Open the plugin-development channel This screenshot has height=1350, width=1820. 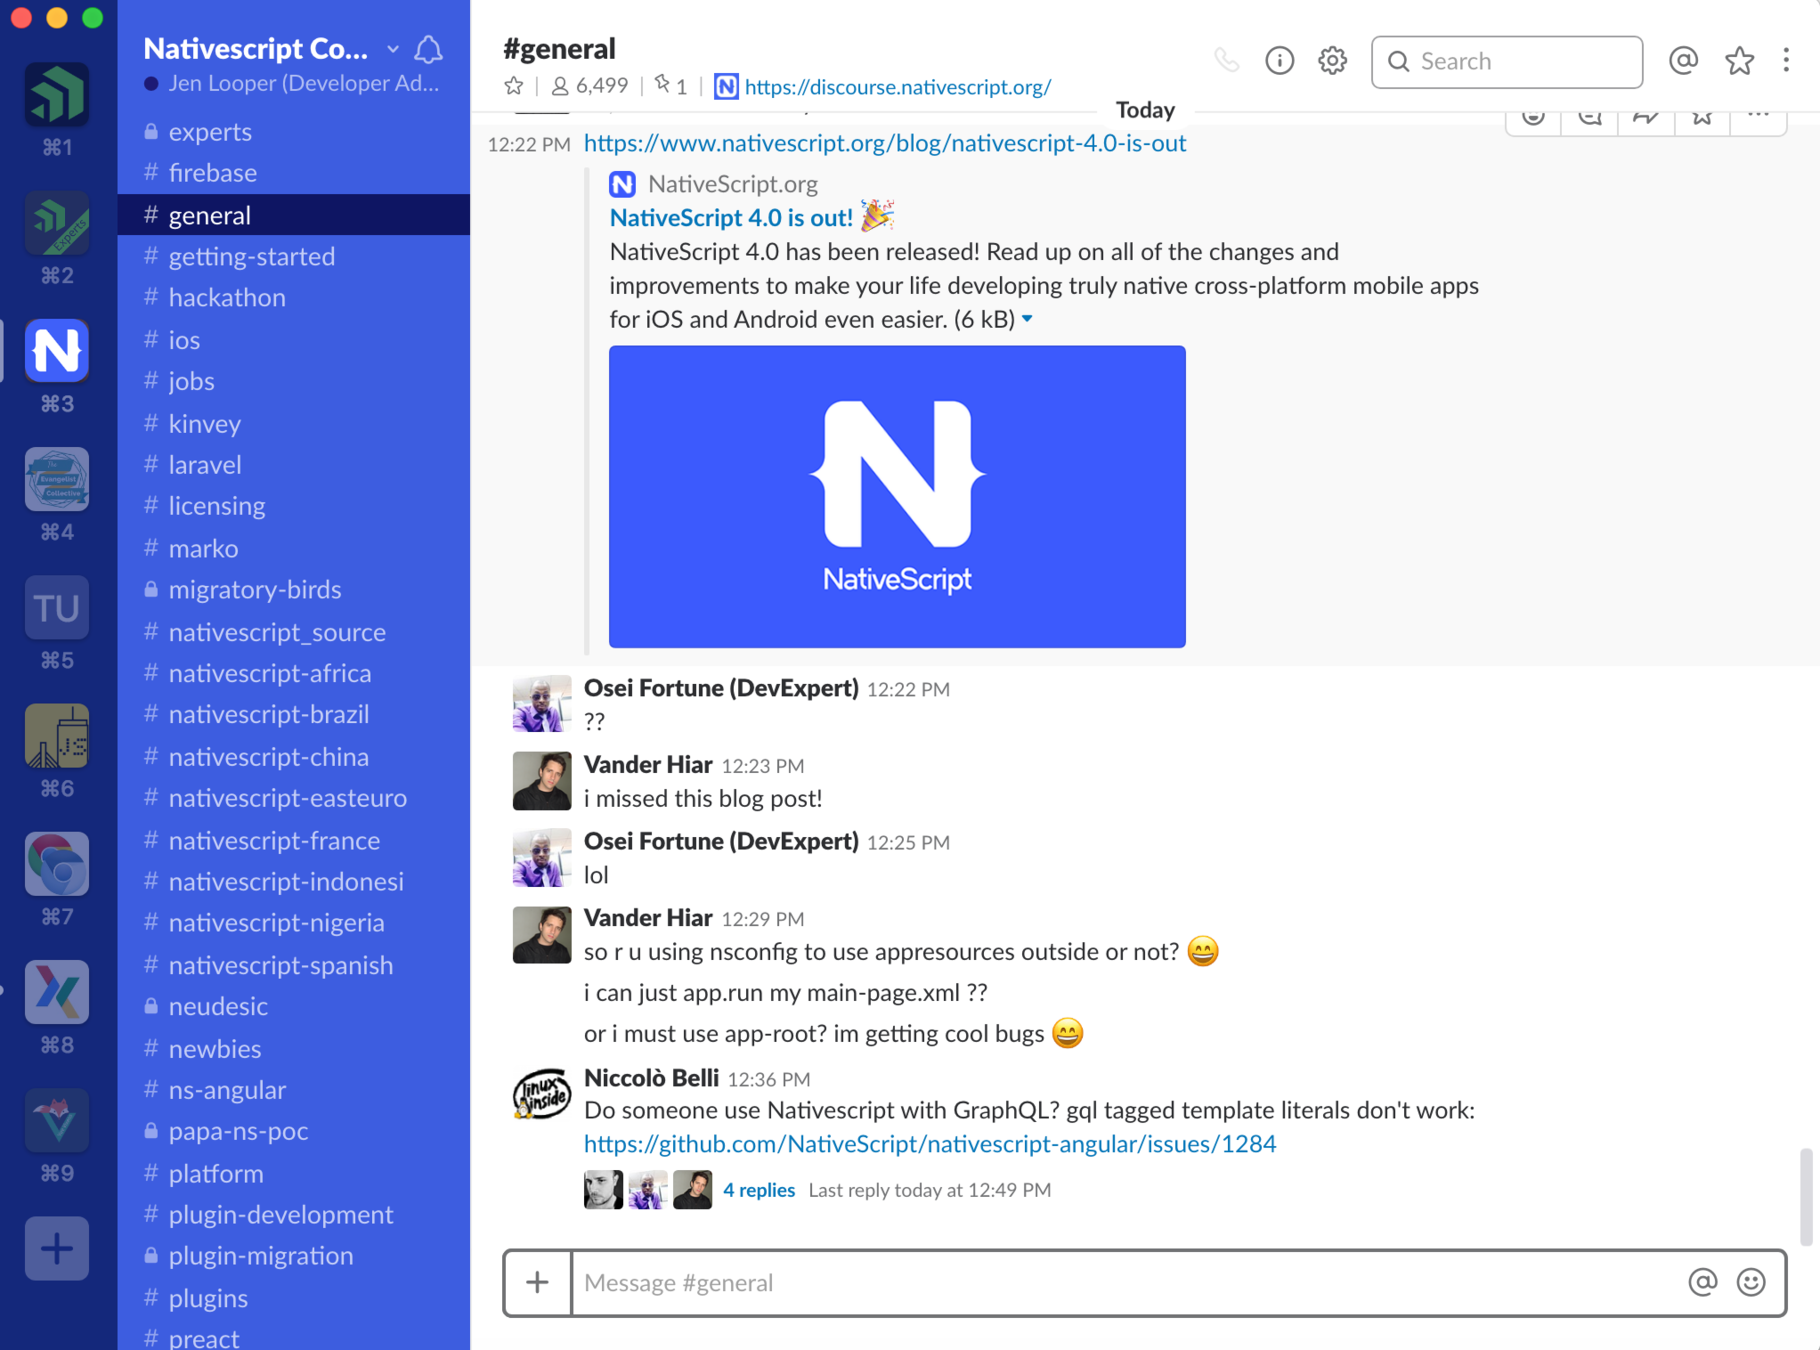tap(294, 1215)
